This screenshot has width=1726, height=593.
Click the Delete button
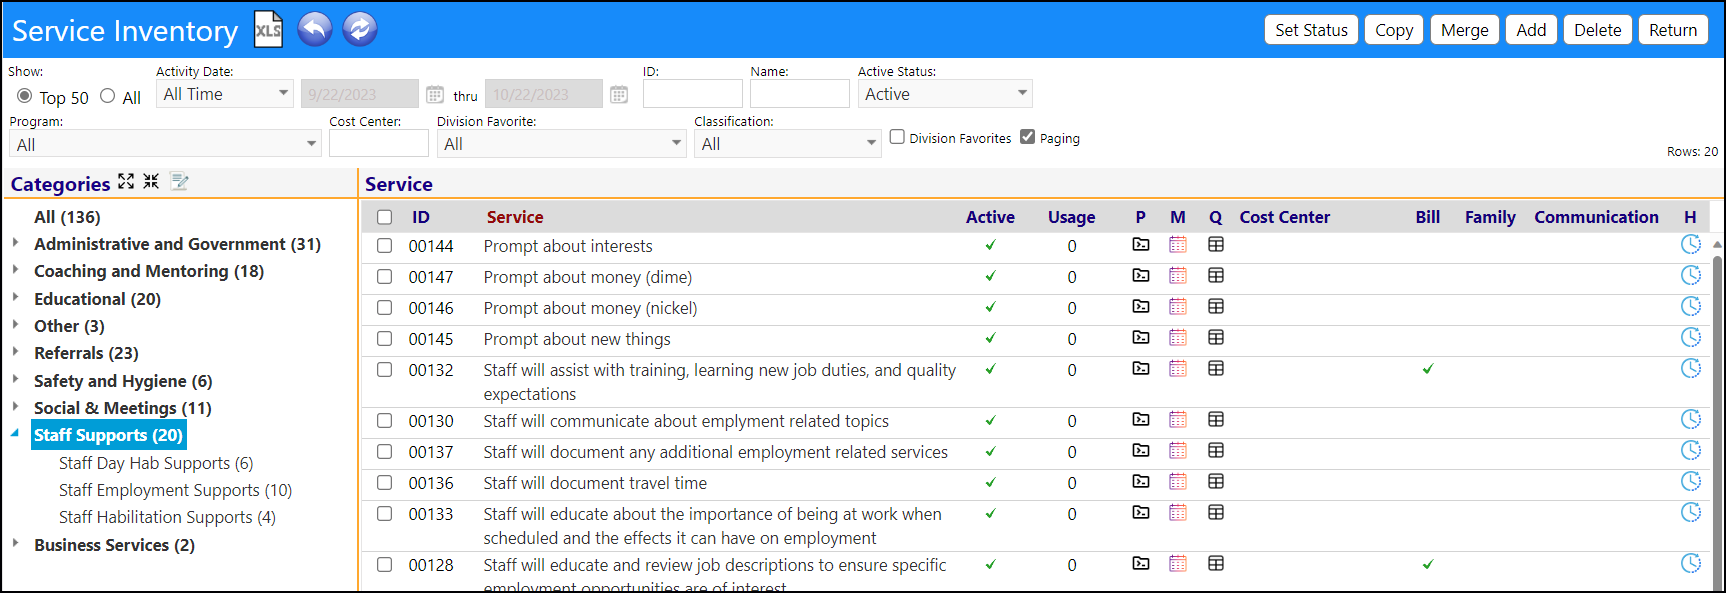pos(1598,30)
